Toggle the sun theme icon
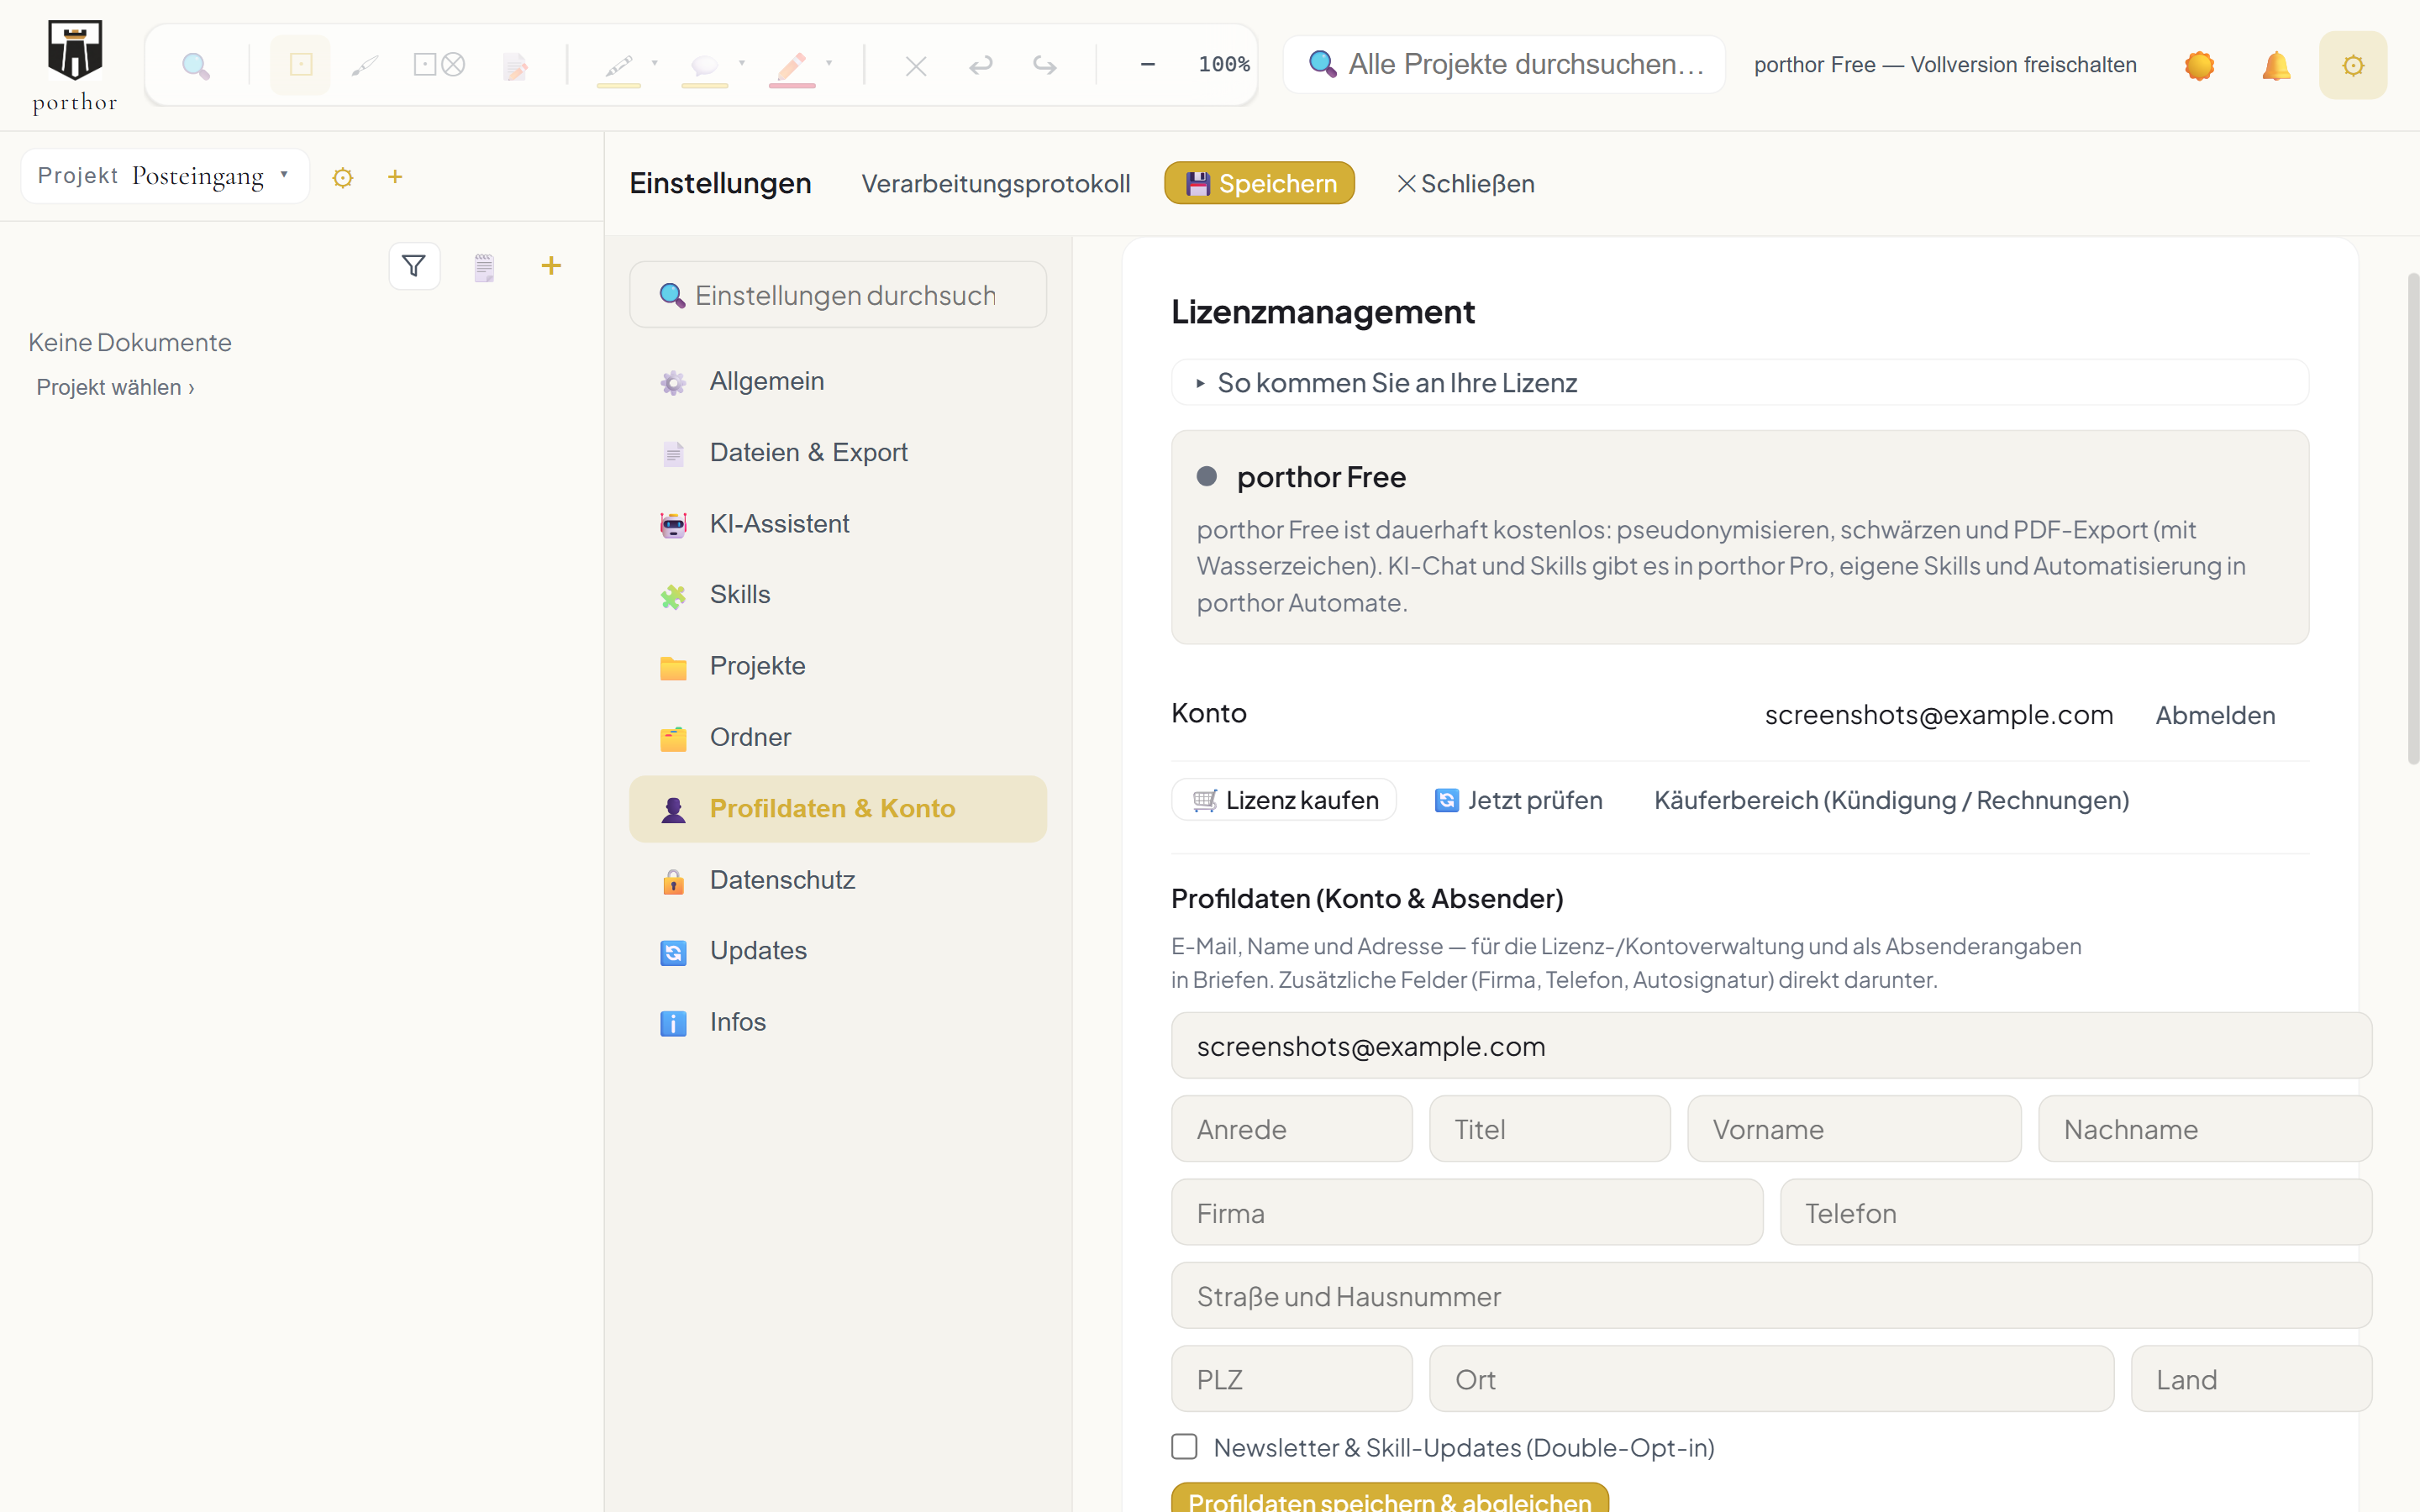 coord(2199,66)
